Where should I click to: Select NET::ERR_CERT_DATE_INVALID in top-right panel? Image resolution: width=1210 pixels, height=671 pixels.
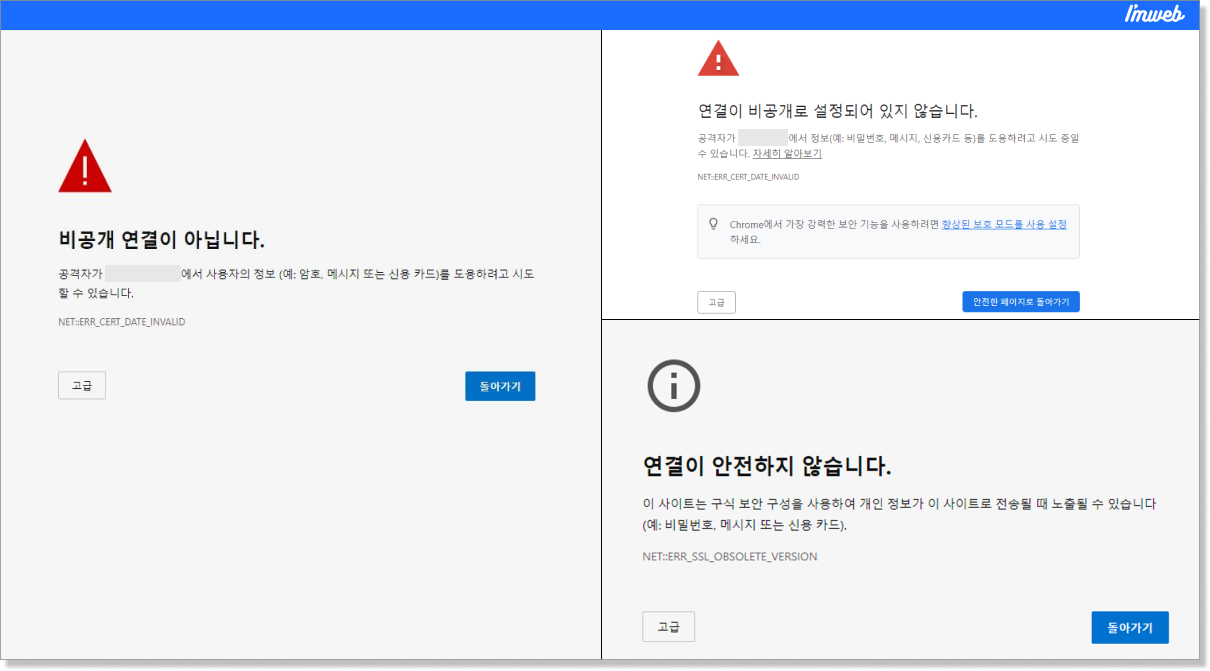coord(748,177)
